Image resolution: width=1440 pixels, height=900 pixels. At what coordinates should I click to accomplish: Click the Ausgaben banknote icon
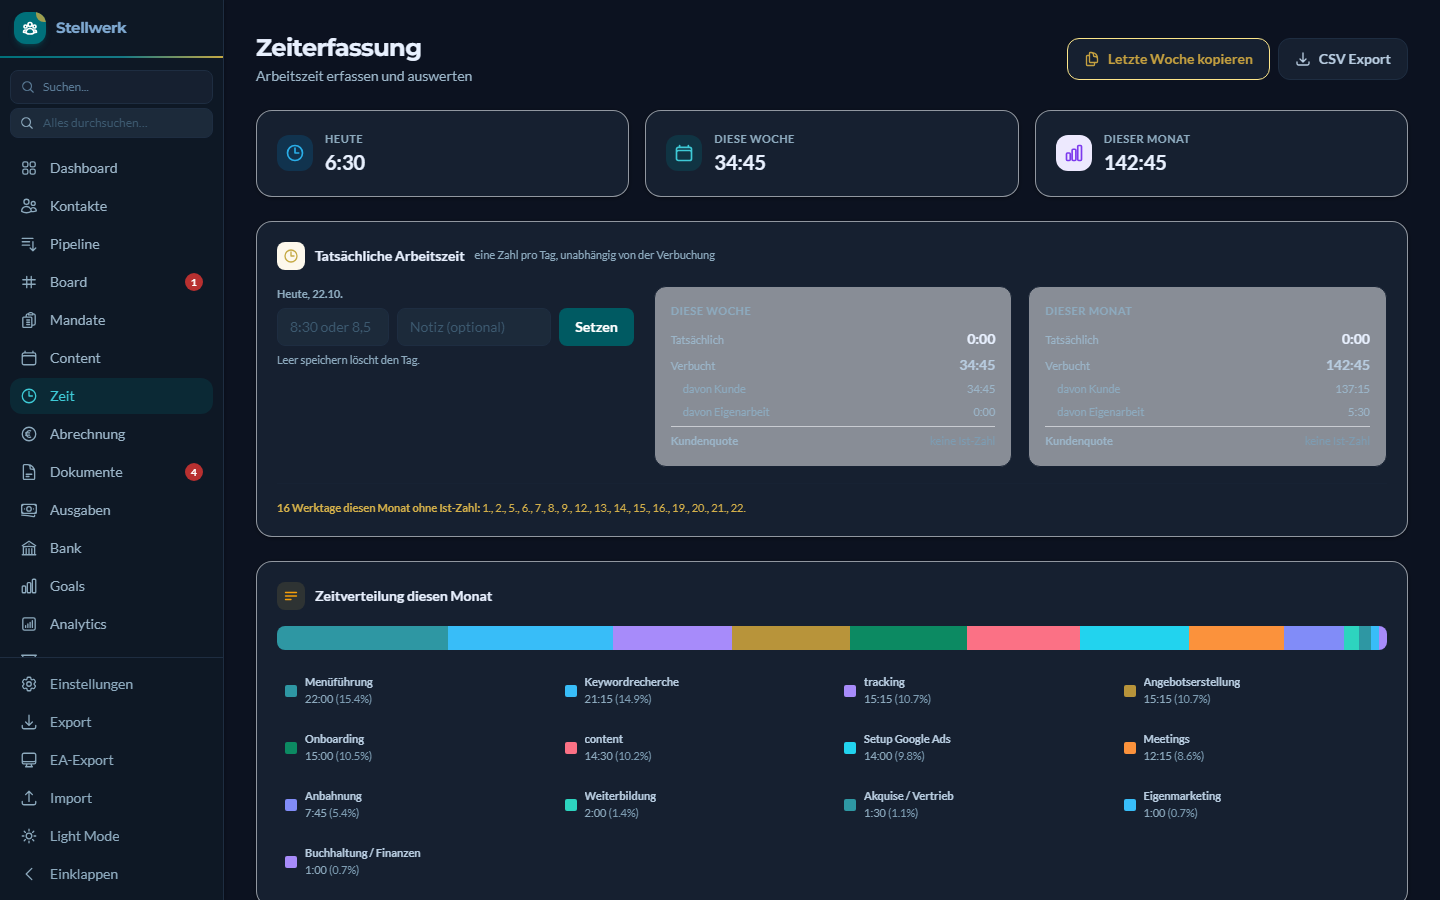[x=29, y=510]
